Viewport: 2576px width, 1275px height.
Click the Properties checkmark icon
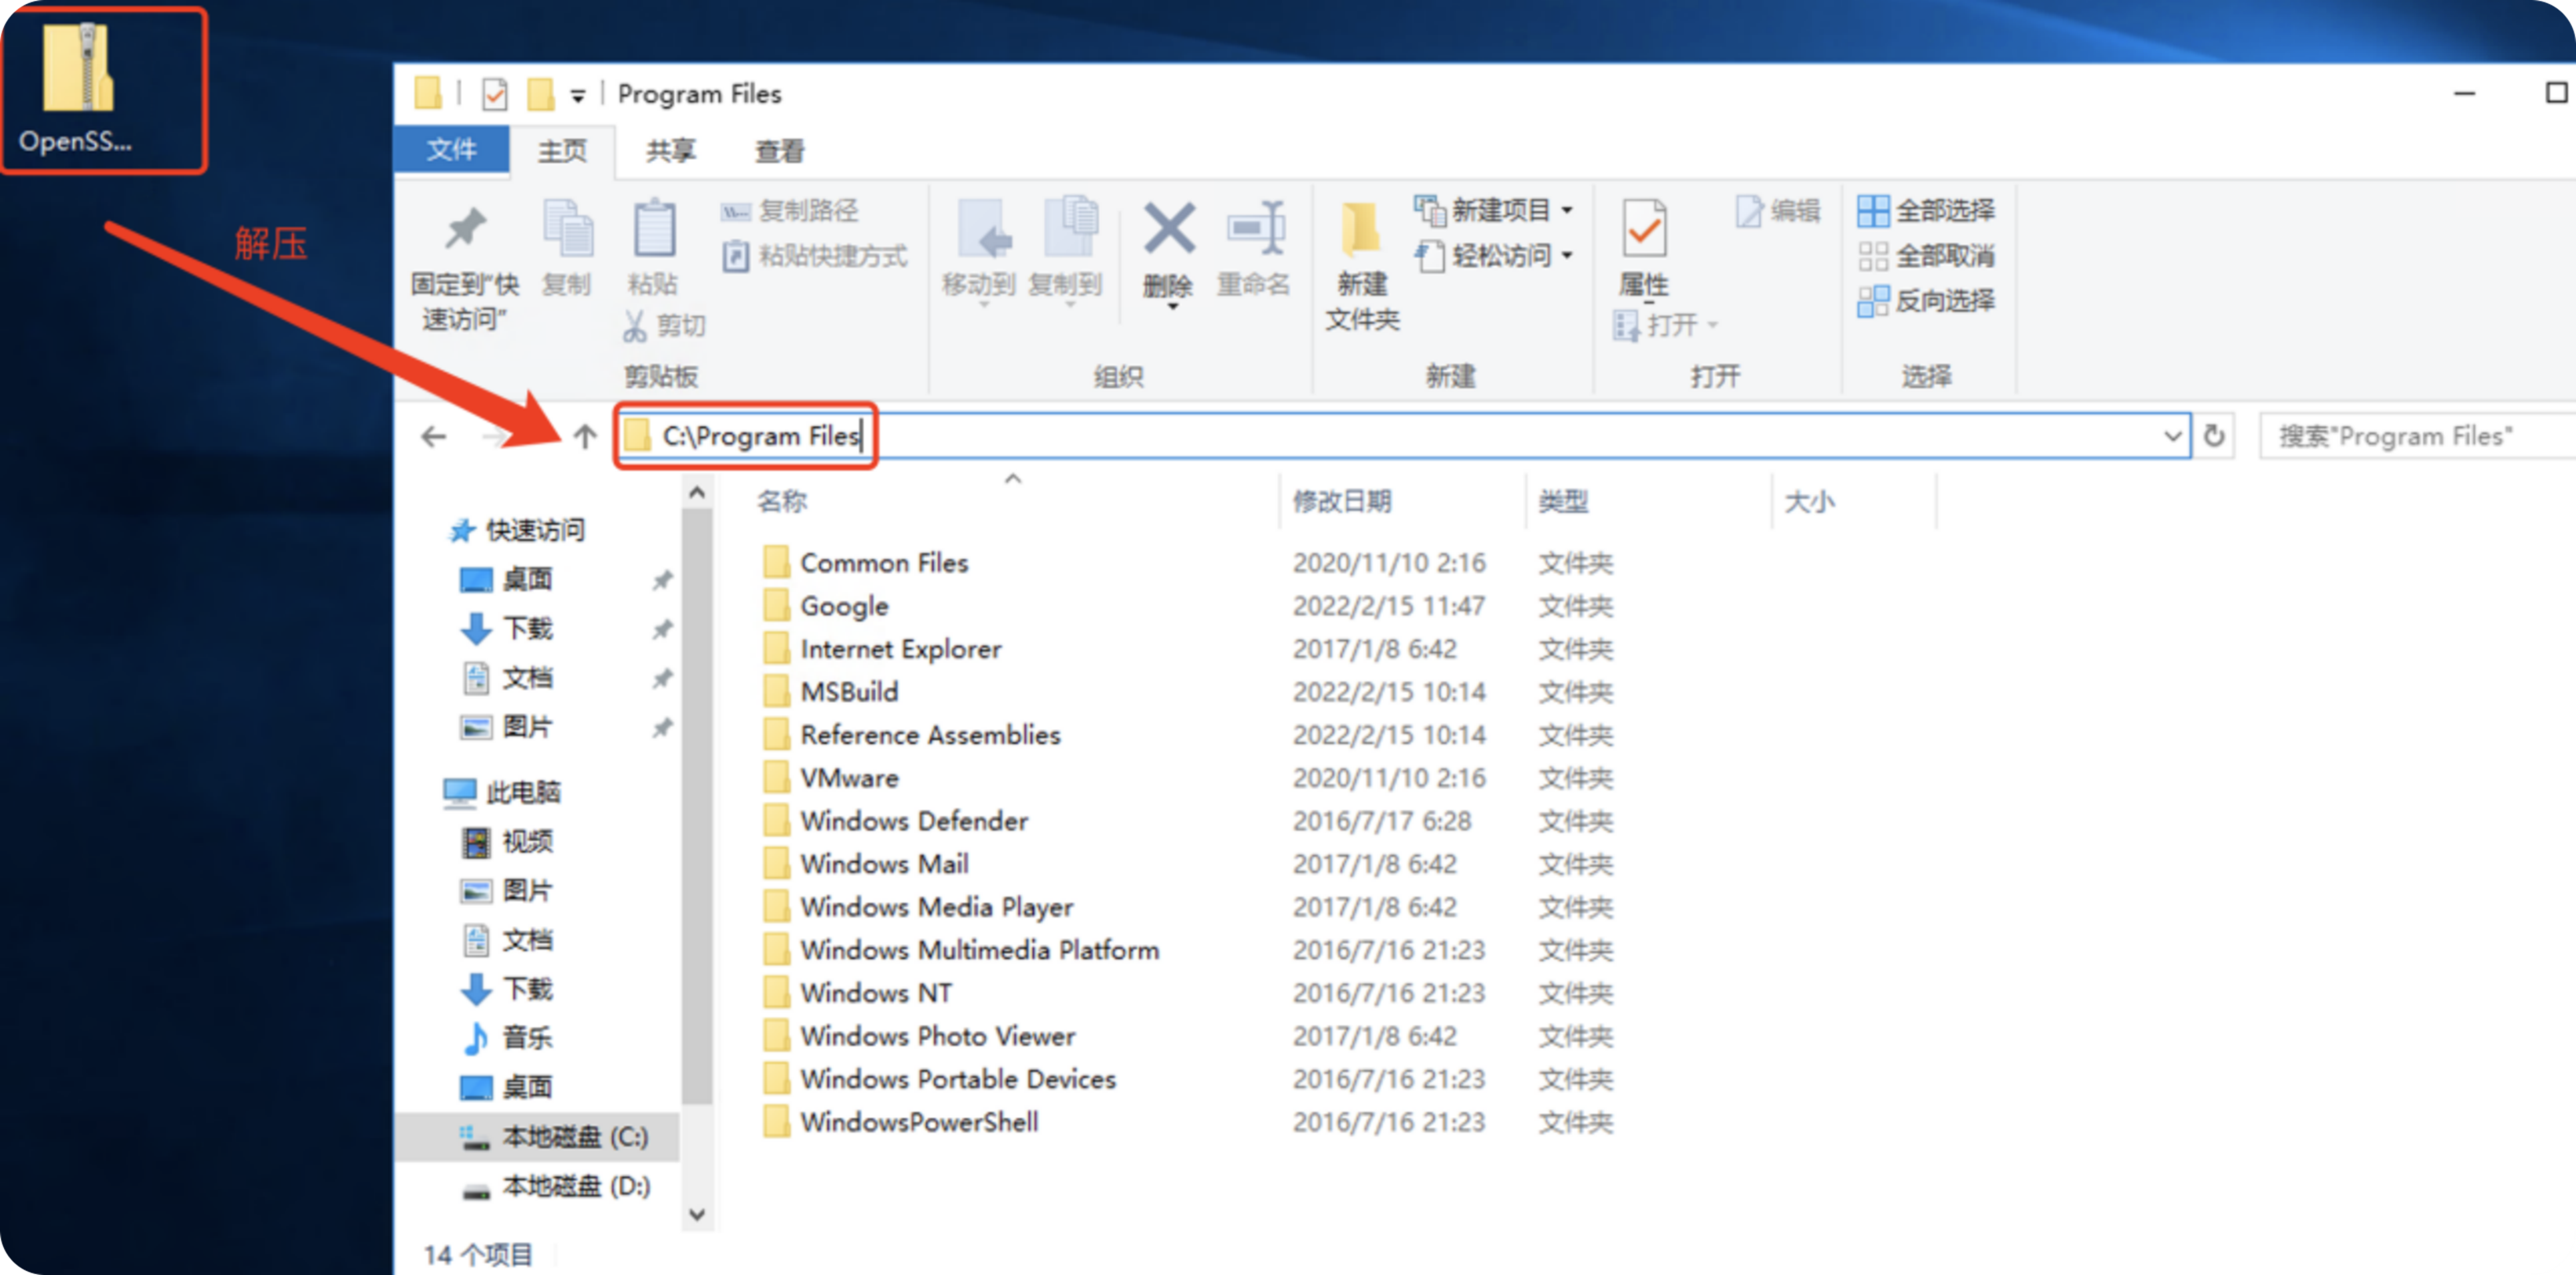tap(1645, 229)
